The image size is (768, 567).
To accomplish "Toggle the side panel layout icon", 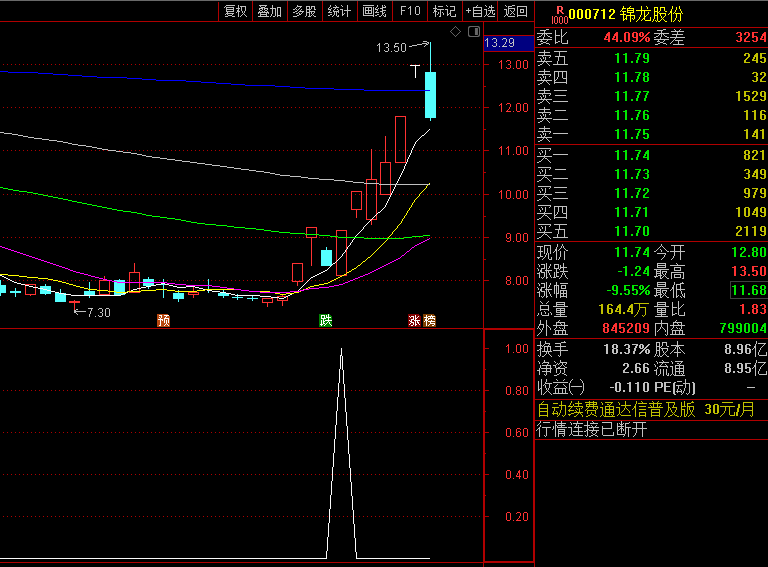I will pyautogui.click(x=474, y=32).
